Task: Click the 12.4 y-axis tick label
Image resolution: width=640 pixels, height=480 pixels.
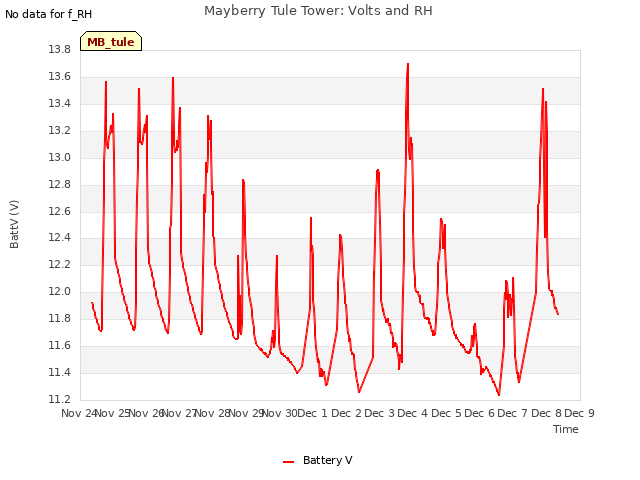Action: pos(60,238)
